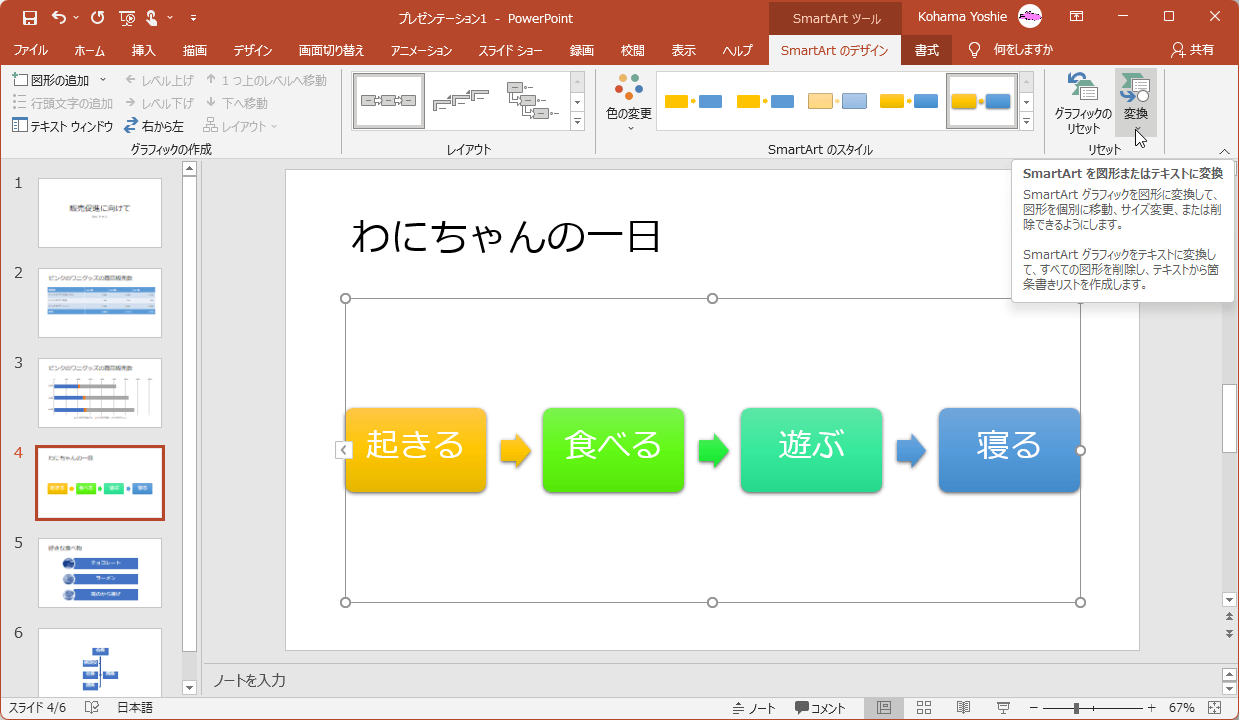This screenshot has width=1239, height=720.
Task: Click 図形の追加 add shape button
Action: (x=52, y=80)
